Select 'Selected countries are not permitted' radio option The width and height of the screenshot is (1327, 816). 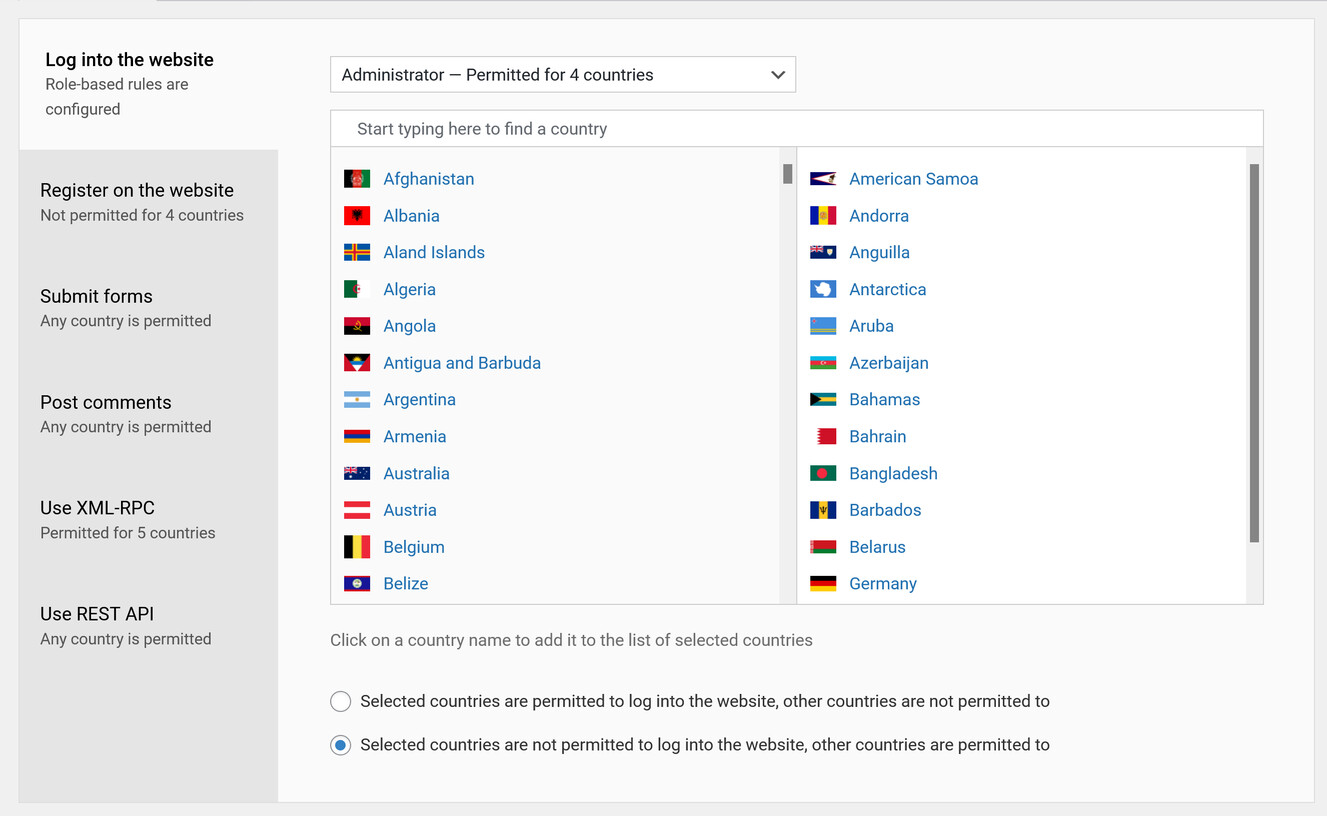point(341,745)
